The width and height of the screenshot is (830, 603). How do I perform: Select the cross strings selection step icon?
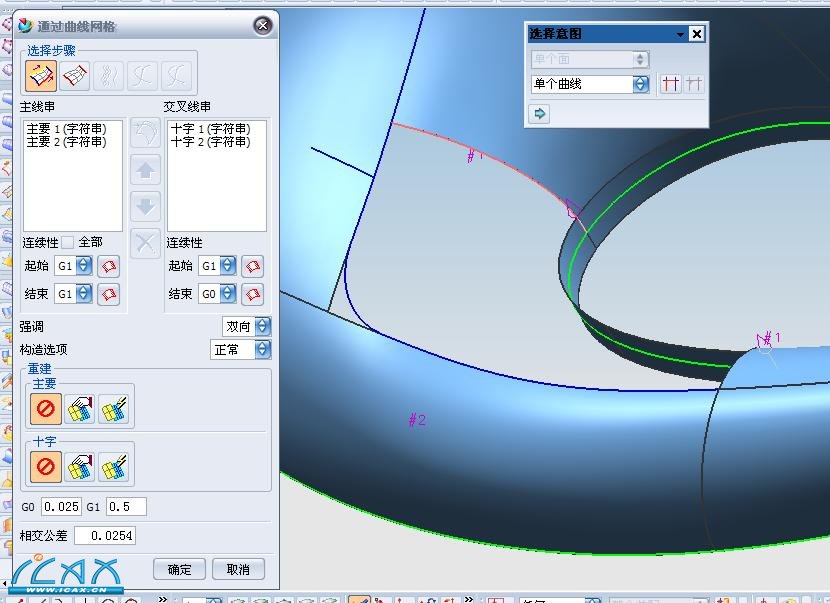(x=75, y=75)
